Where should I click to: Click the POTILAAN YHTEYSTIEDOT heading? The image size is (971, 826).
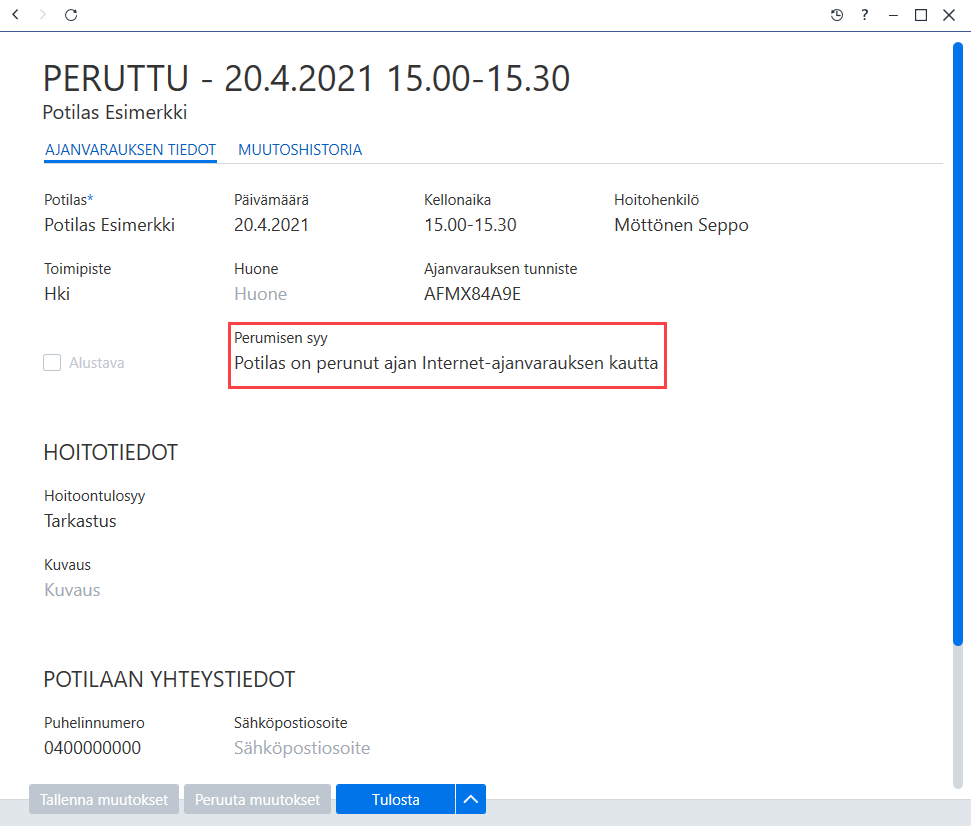click(x=169, y=680)
